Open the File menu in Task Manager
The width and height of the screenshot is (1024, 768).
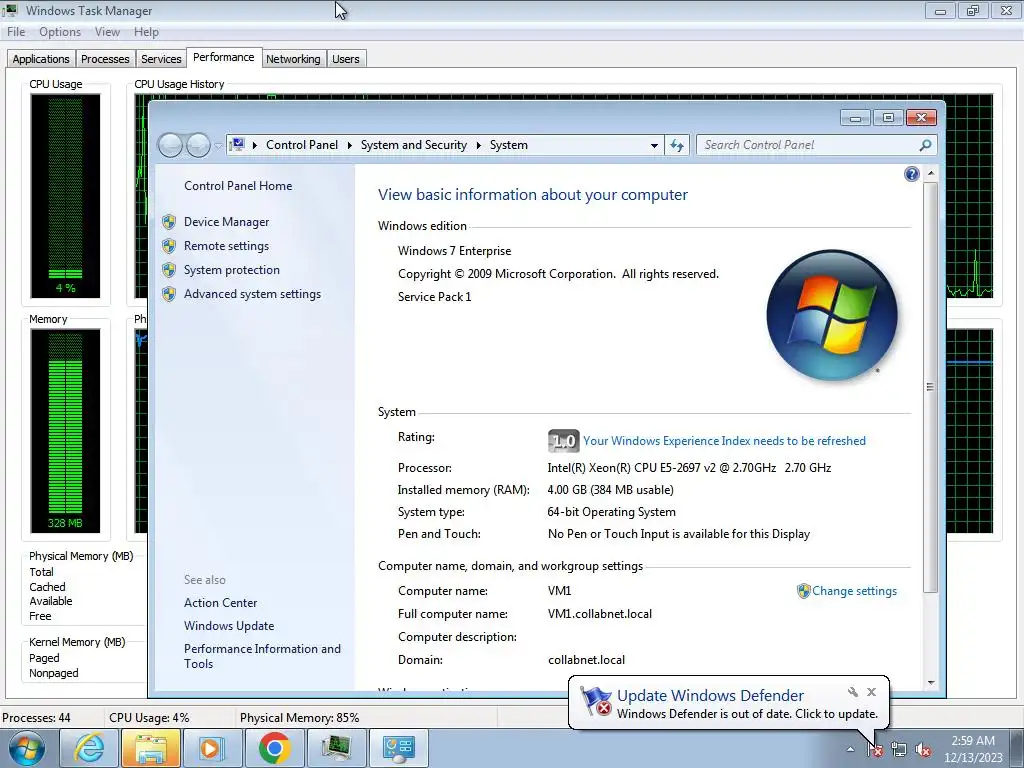click(x=16, y=32)
